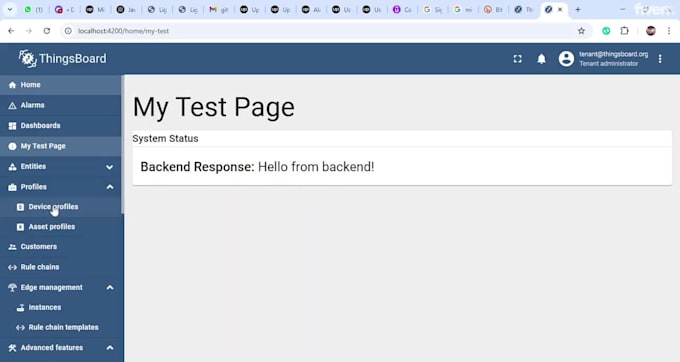680x362 pixels.
Task: Click the Rule chains arrows icon
Action: tap(12, 267)
